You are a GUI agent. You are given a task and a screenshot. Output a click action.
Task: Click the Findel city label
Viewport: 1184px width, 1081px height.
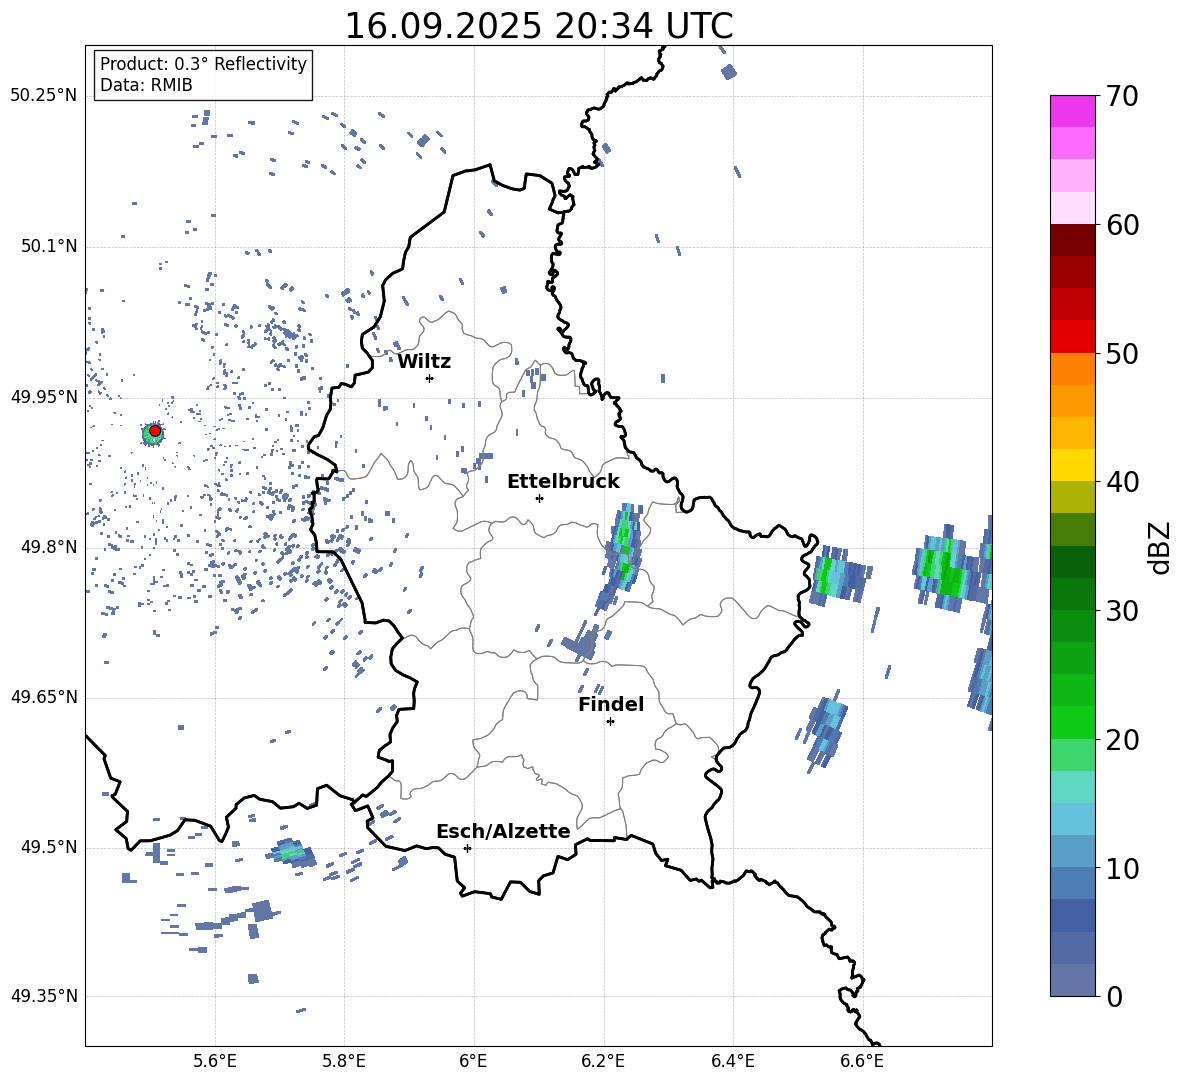(611, 704)
